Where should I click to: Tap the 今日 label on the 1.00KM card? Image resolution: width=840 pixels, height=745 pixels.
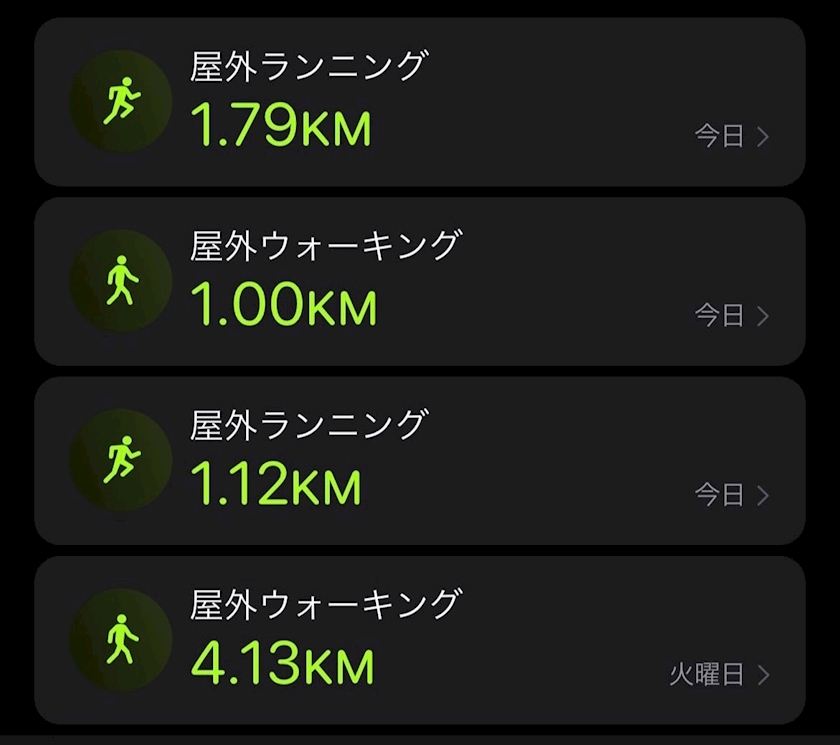point(720,316)
